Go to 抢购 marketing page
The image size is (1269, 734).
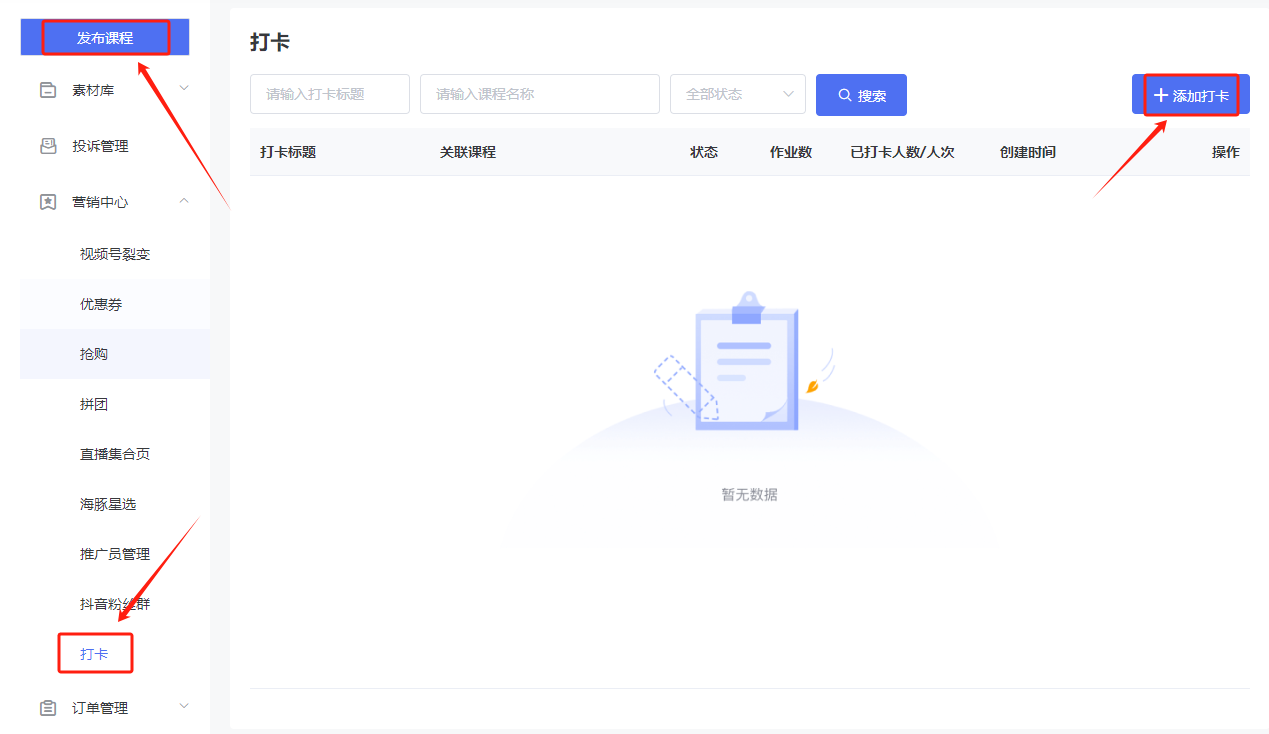coord(94,354)
